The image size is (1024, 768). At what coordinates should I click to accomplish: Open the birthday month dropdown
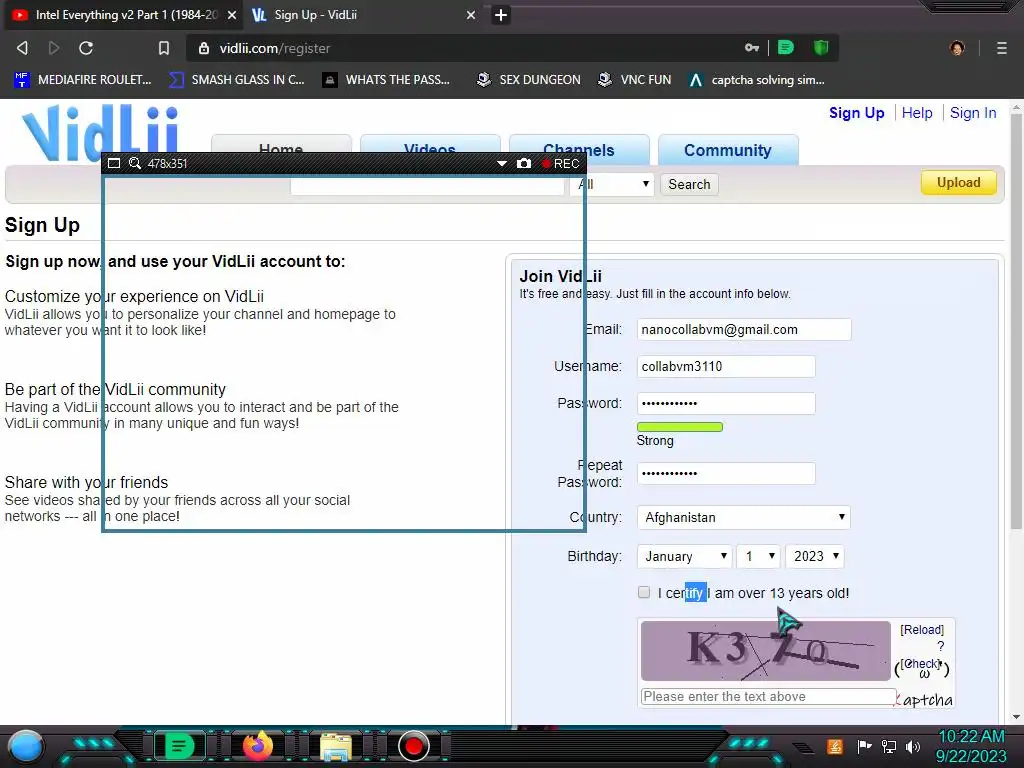click(x=684, y=556)
